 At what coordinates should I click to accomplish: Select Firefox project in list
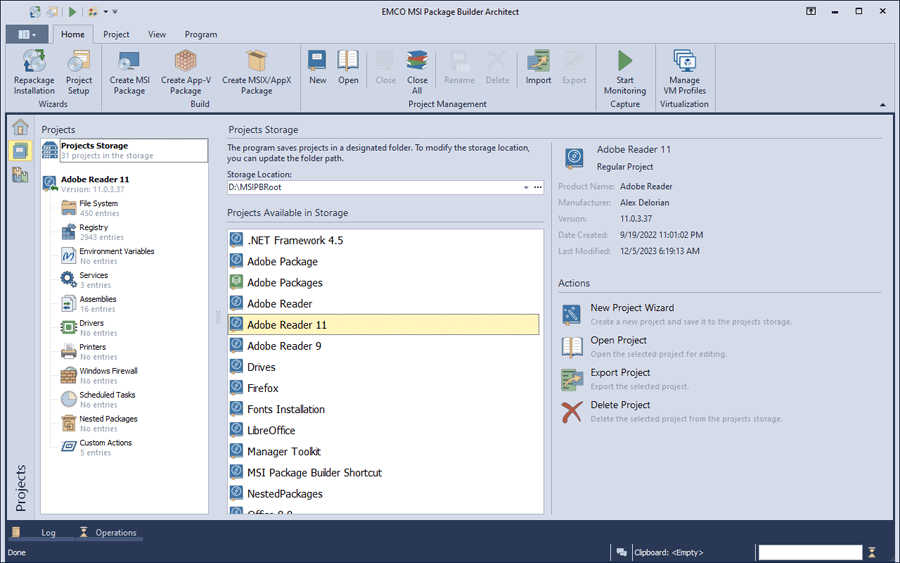coord(383,388)
